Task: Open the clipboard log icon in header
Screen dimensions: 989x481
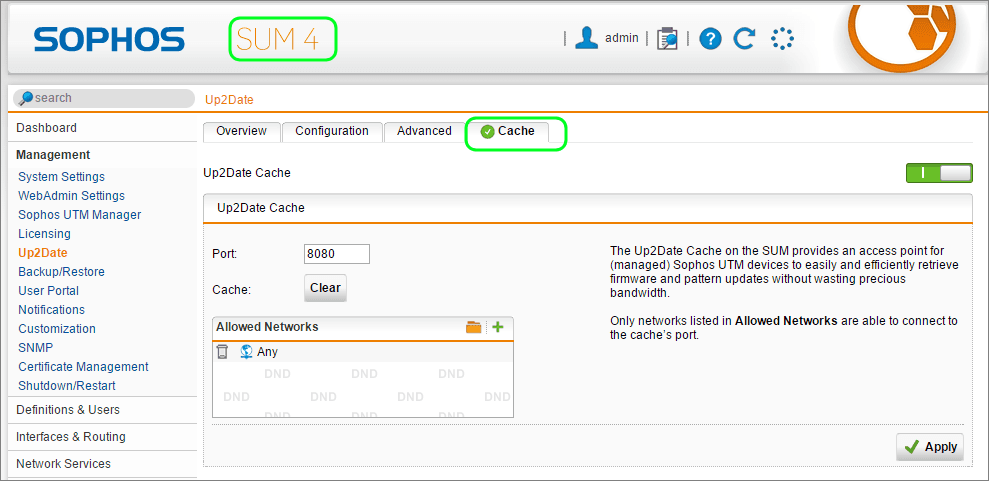Action: pyautogui.click(x=667, y=38)
